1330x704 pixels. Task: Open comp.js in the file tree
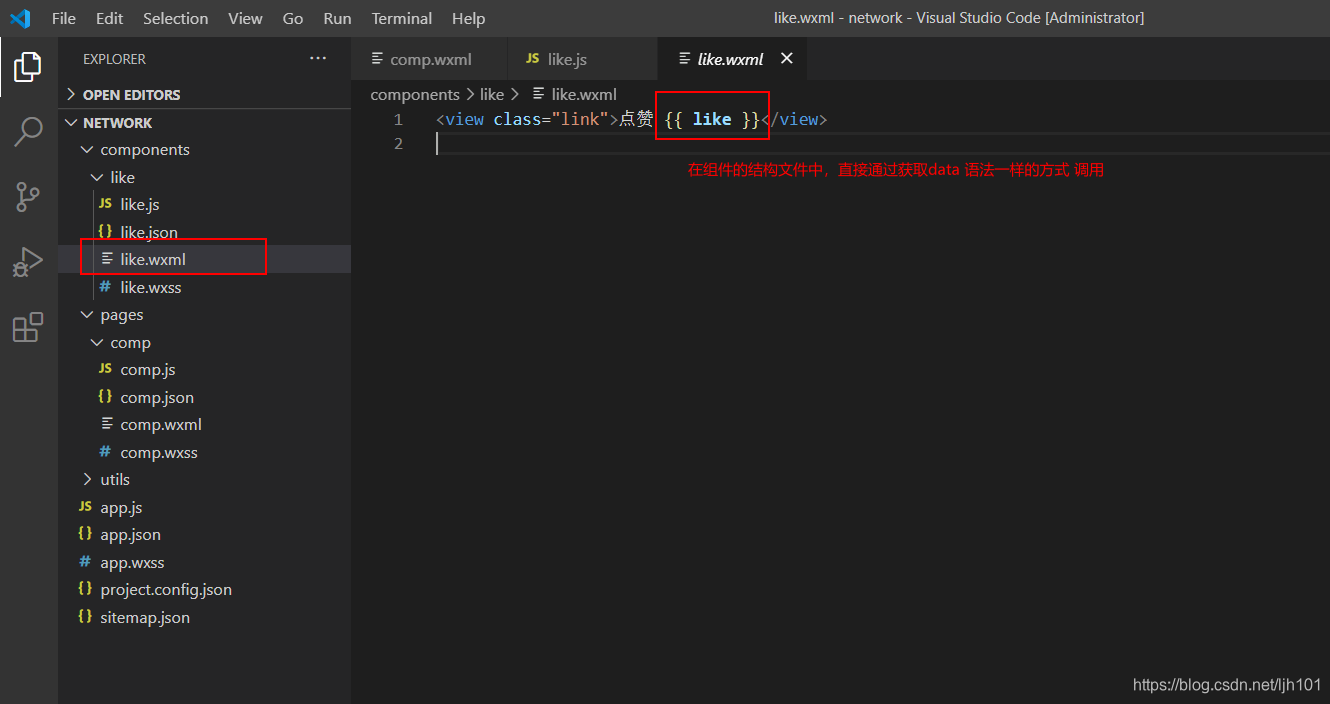click(204, 369)
